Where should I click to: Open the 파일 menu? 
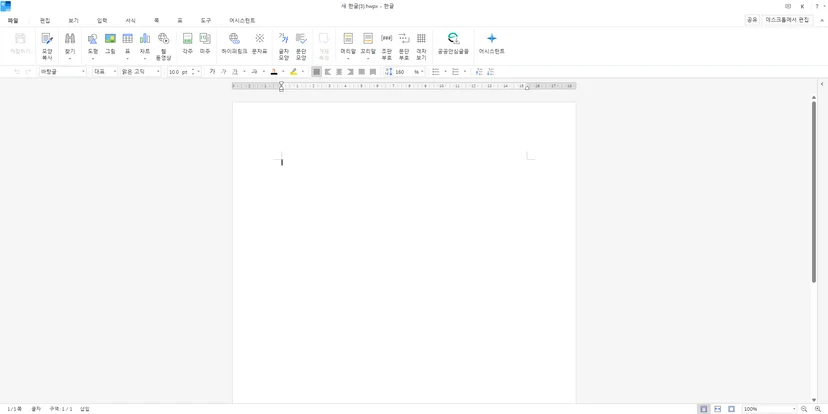pos(13,21)
